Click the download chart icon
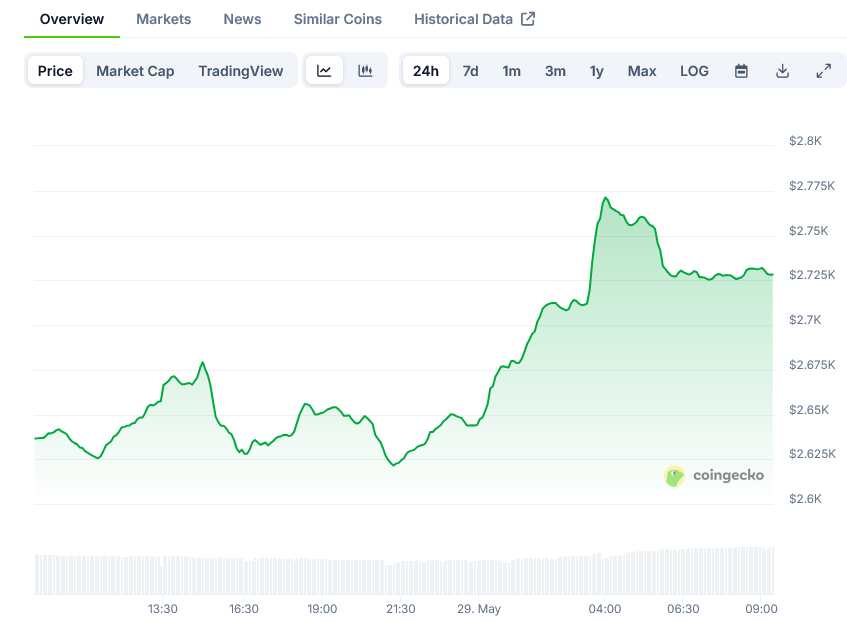Screen dimensions: 847x622 [x=782, y=70]
